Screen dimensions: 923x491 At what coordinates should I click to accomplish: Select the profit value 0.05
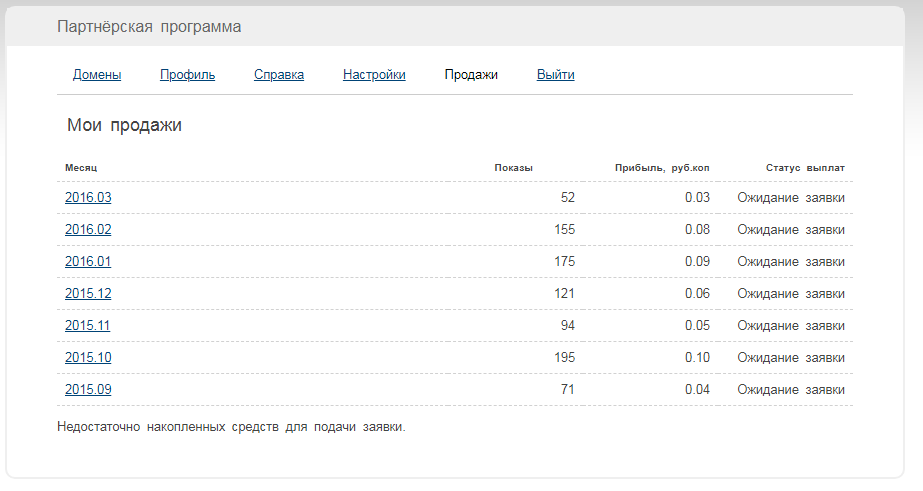point(698,325)
